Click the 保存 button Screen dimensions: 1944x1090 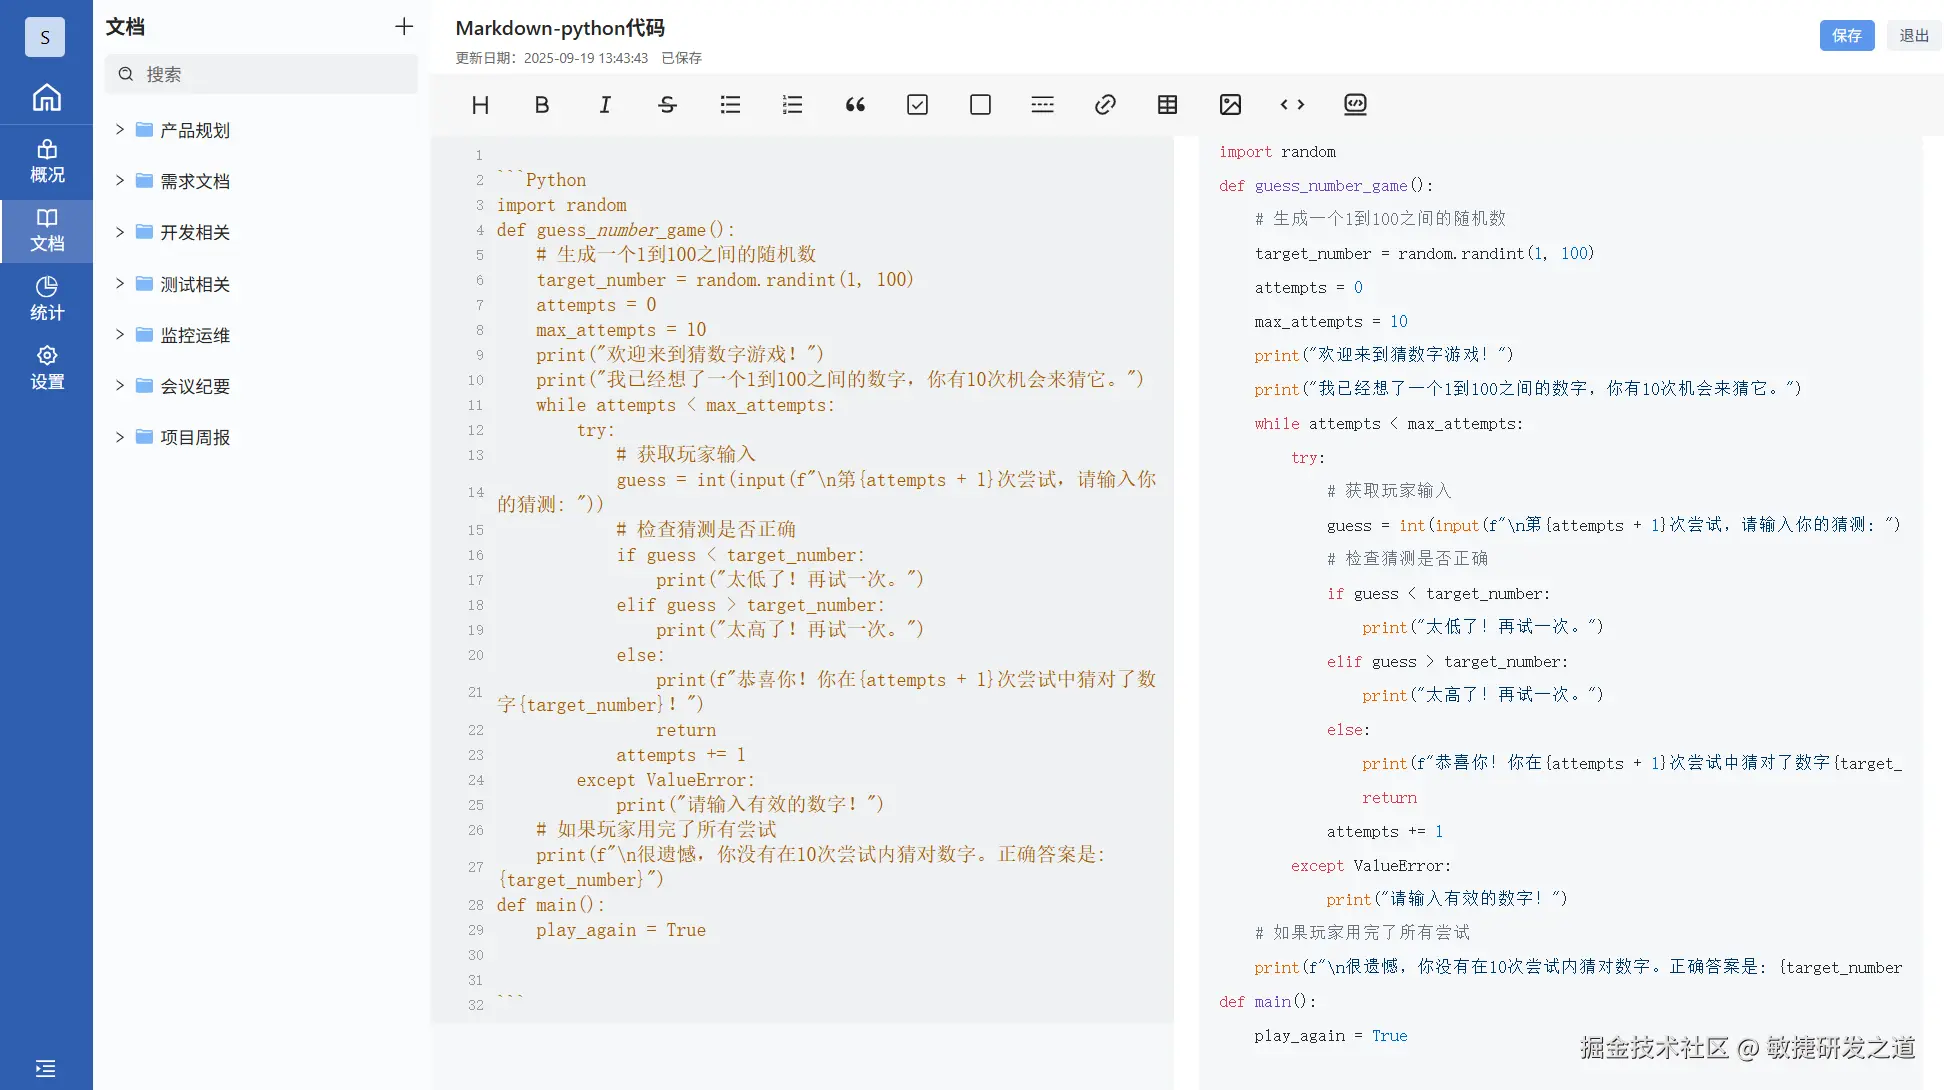click(1846, 36)
